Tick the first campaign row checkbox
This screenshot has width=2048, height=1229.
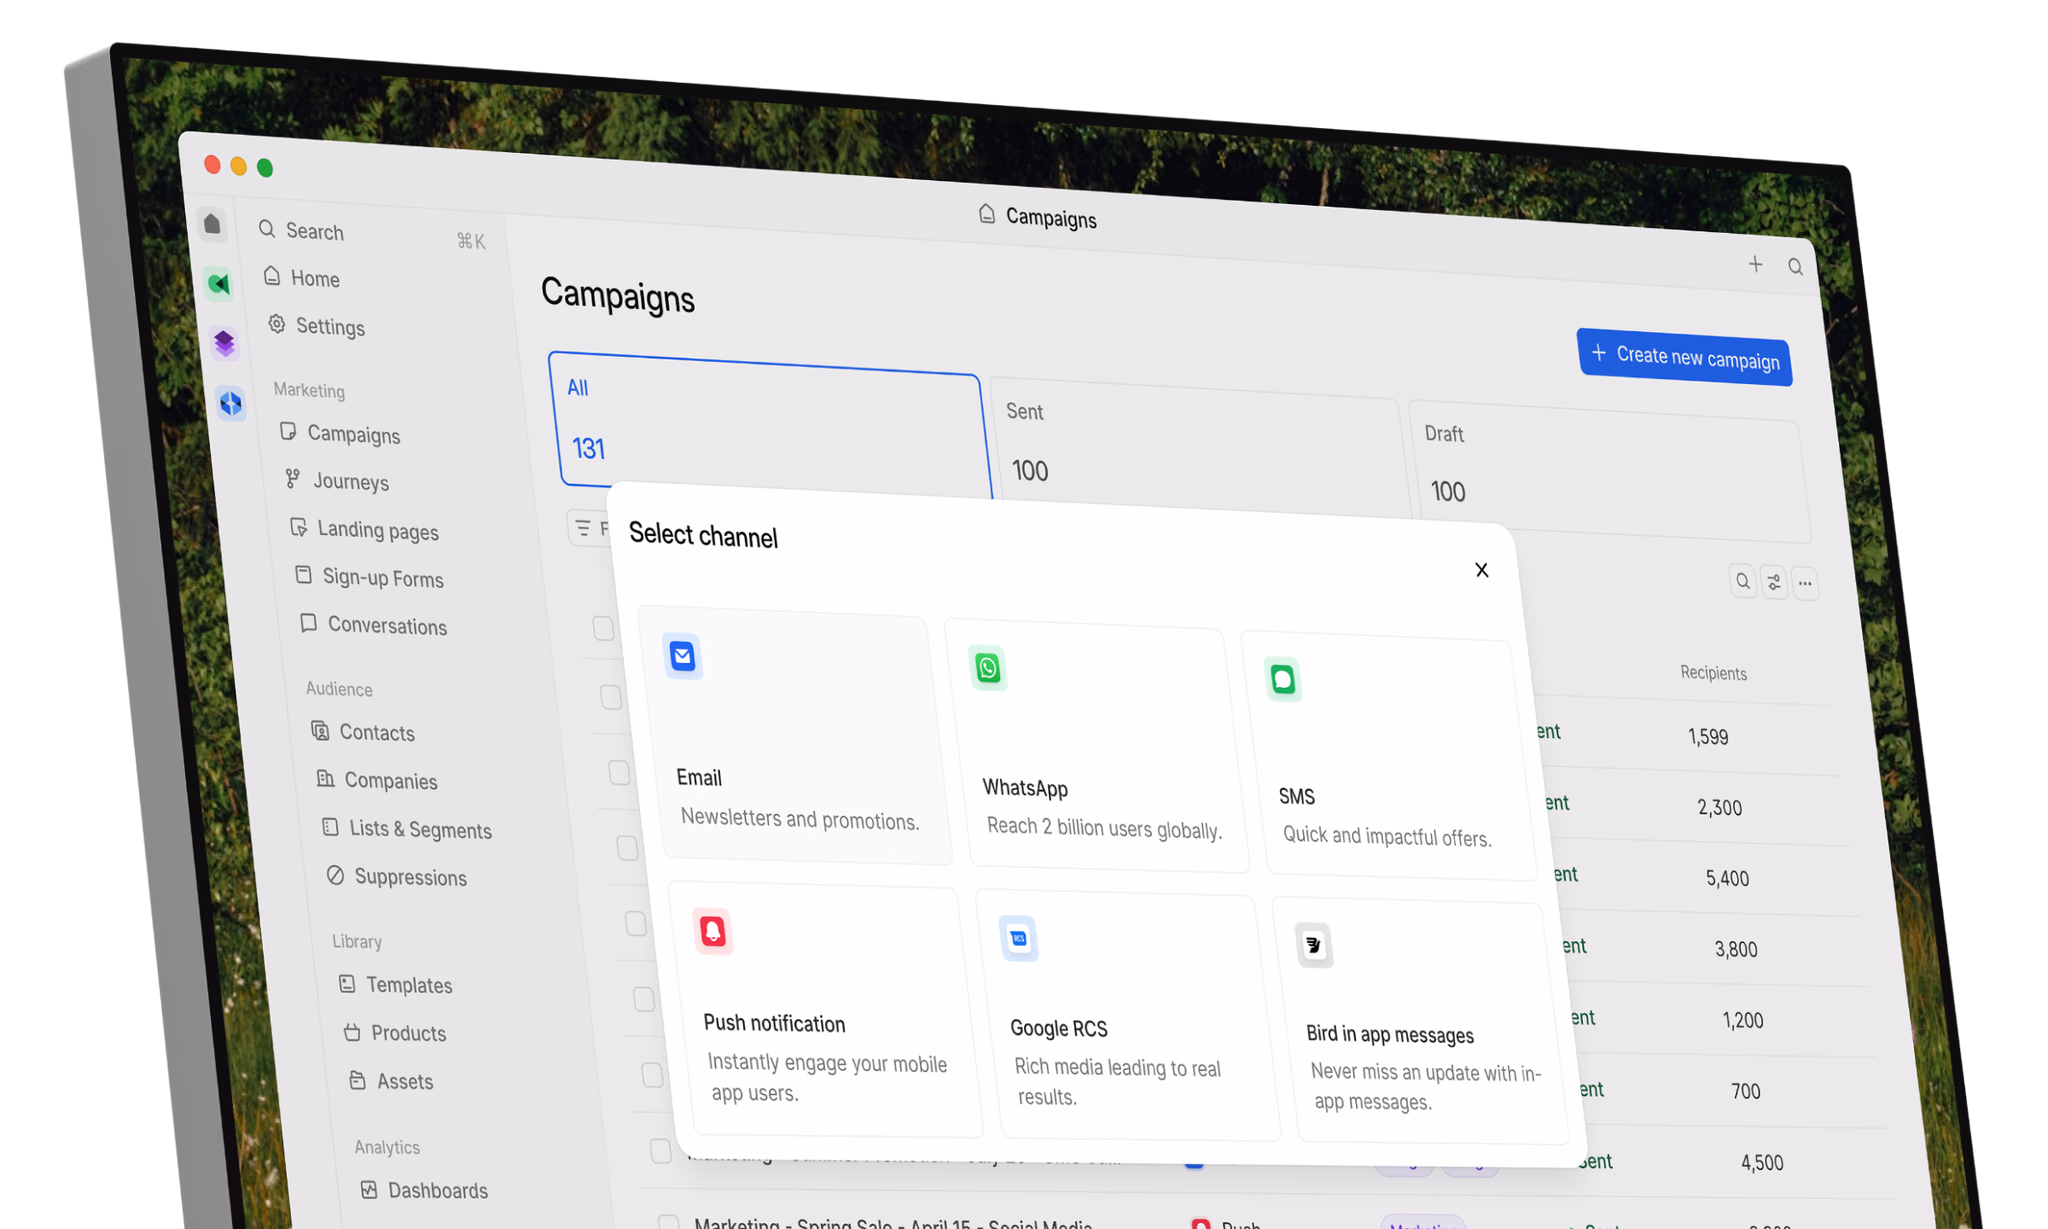603,628
